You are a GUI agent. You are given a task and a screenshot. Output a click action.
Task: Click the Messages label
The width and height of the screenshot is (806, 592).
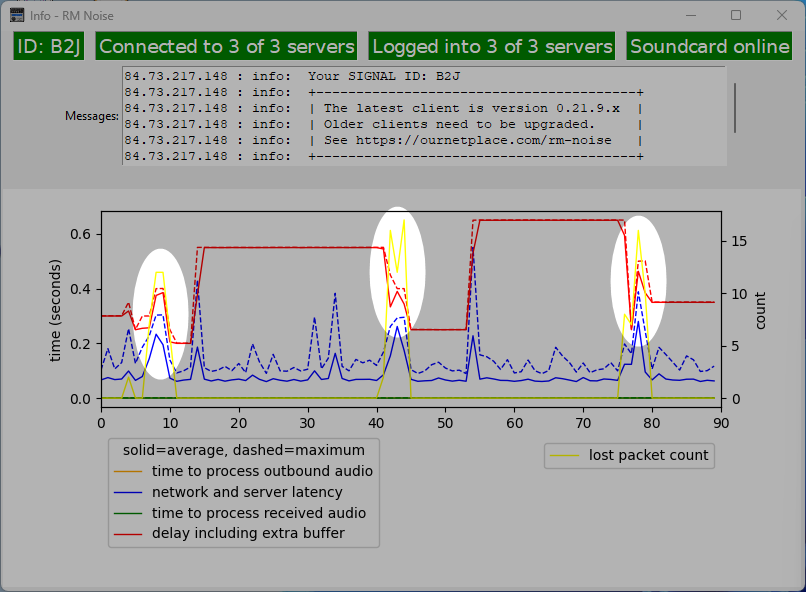[x=91, y=116]
